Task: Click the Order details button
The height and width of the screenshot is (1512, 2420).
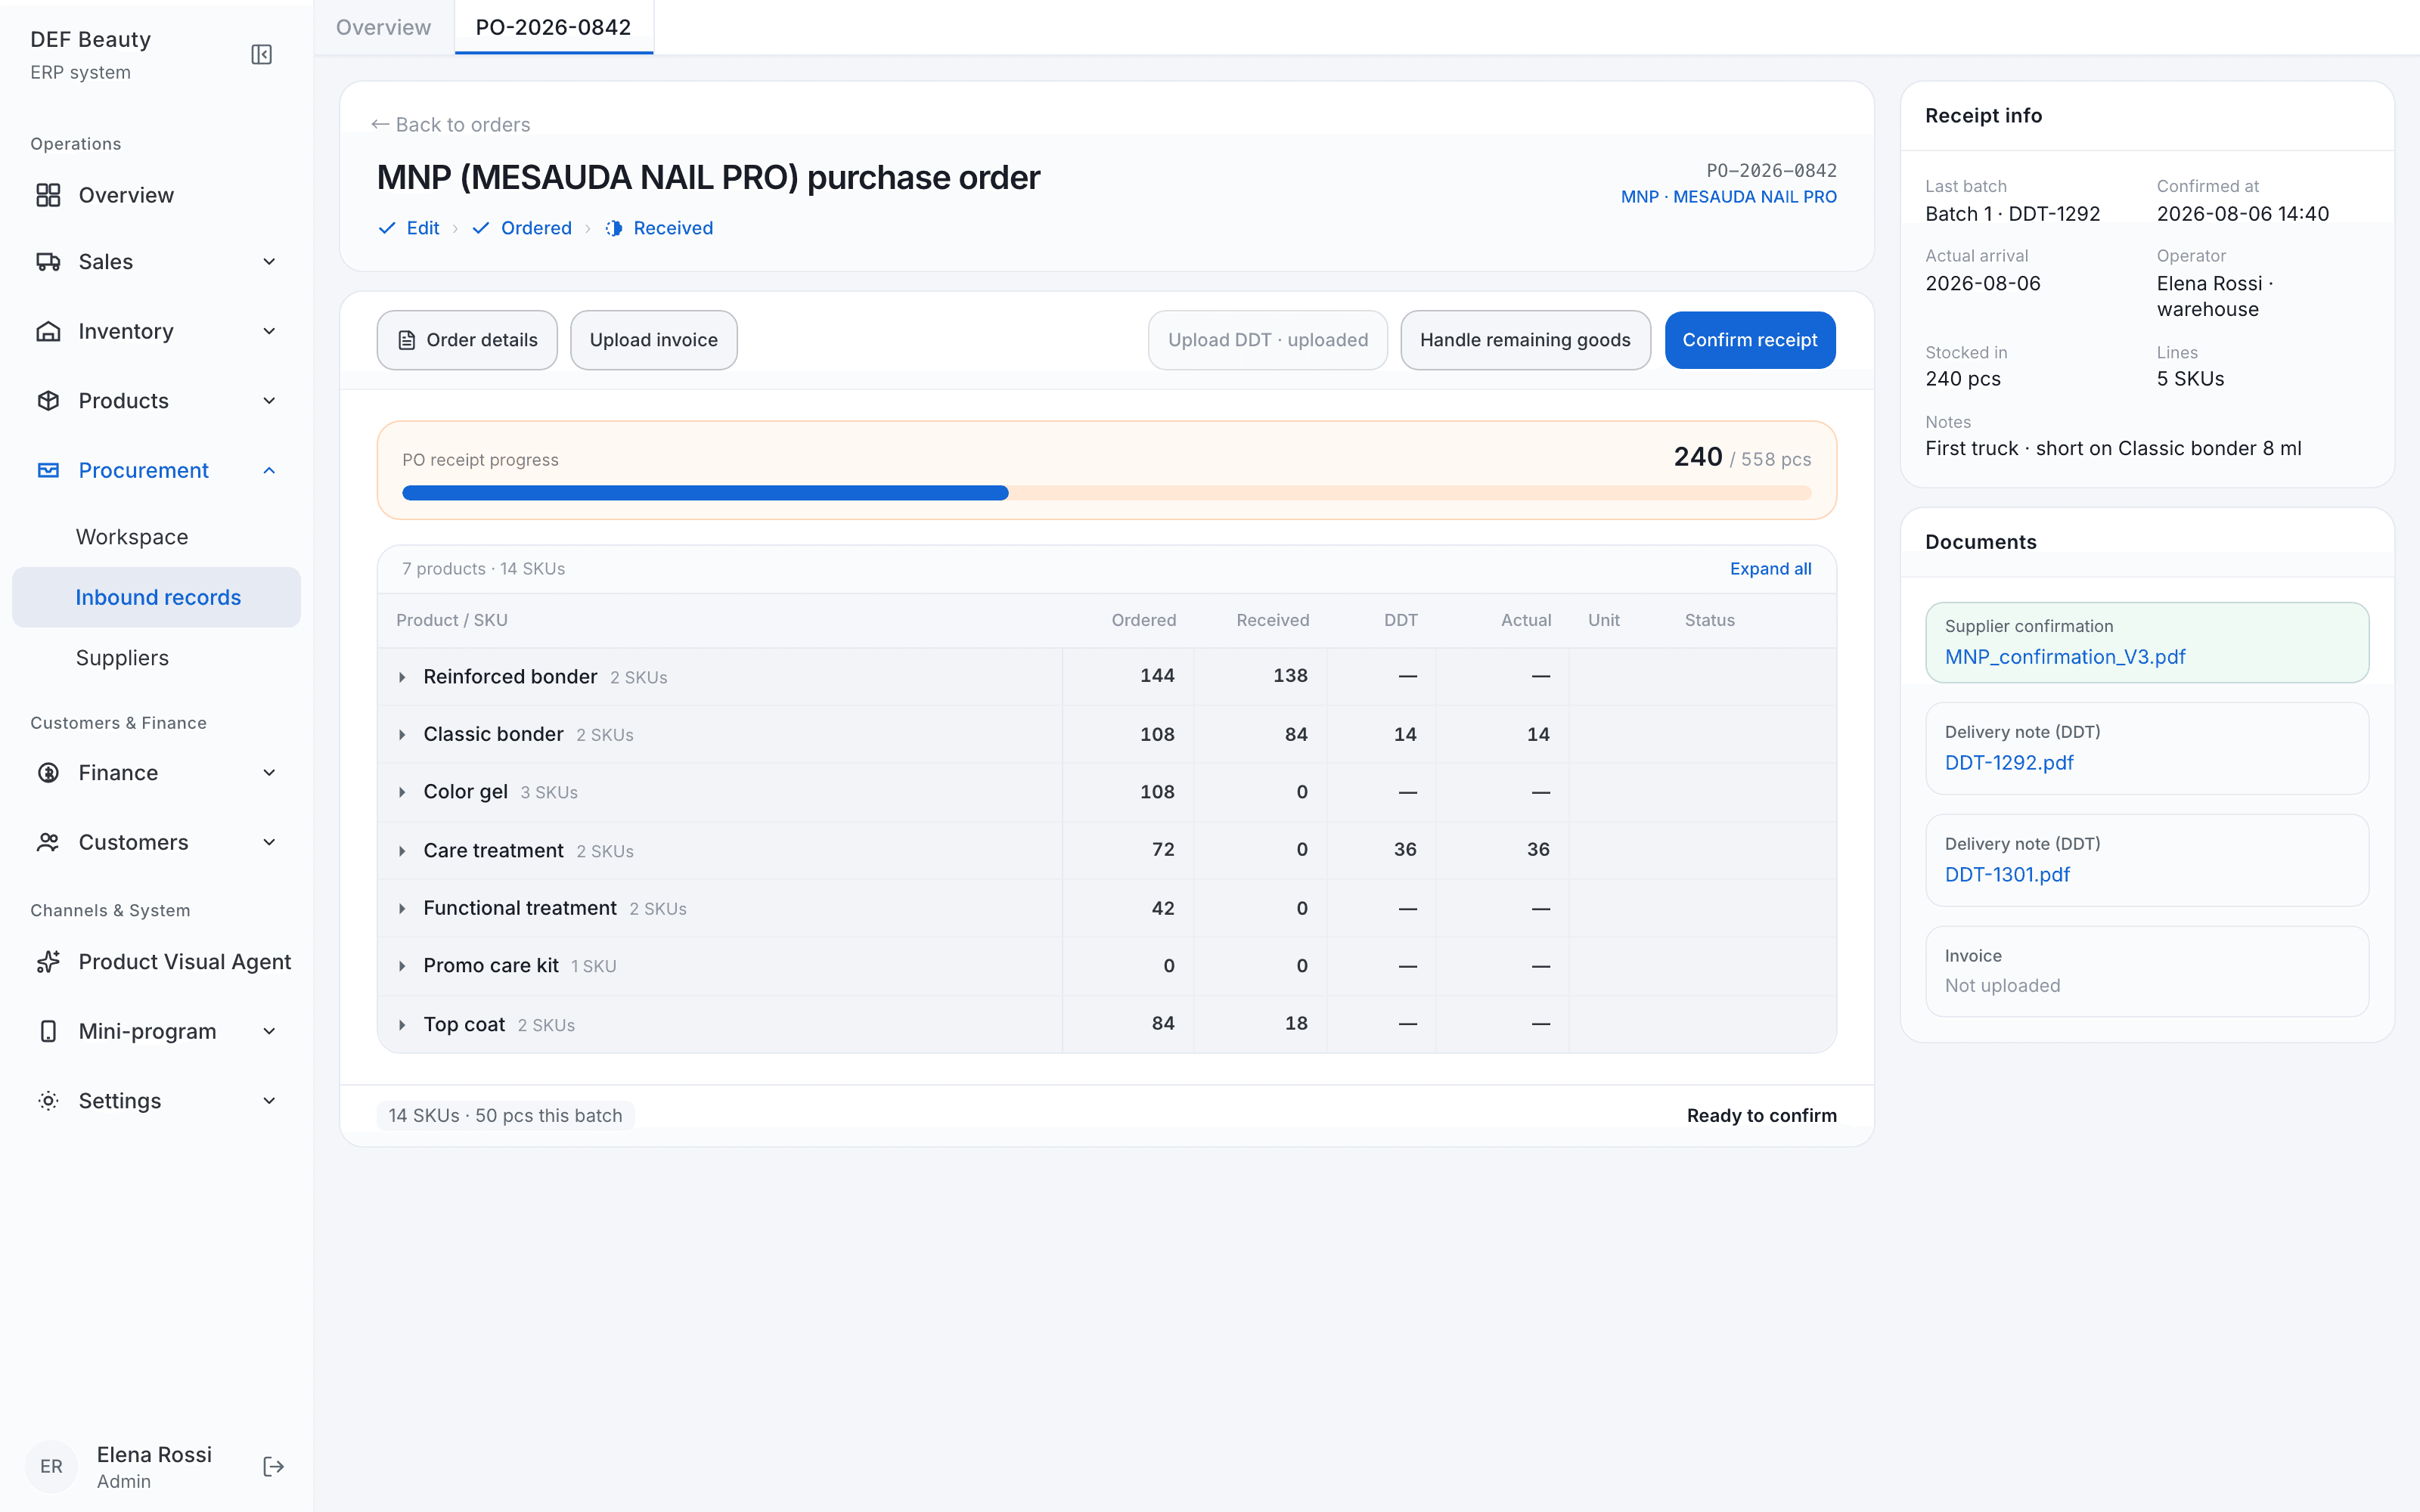Action: click(x=467, y=340)
